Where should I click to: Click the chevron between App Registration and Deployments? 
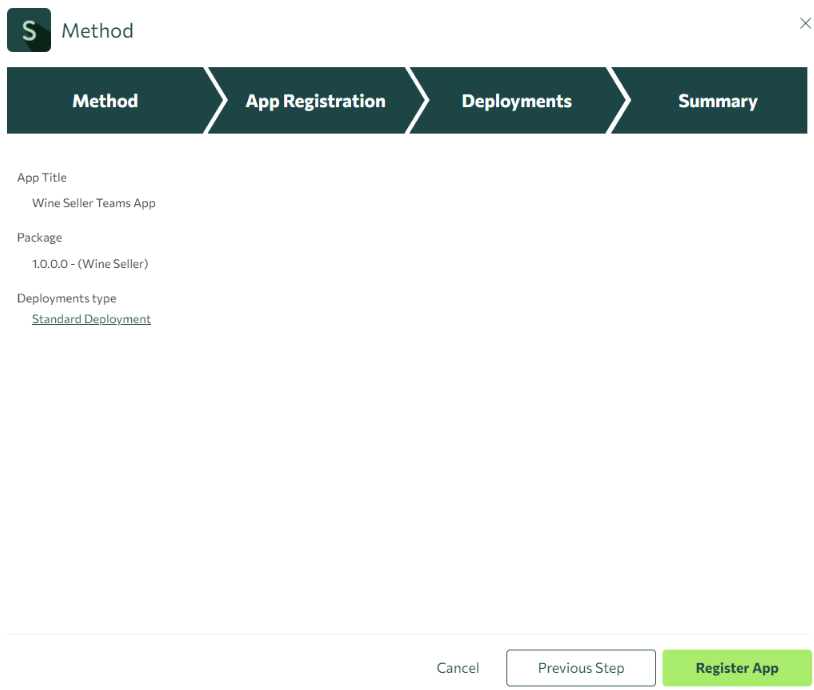click(419, 101)
